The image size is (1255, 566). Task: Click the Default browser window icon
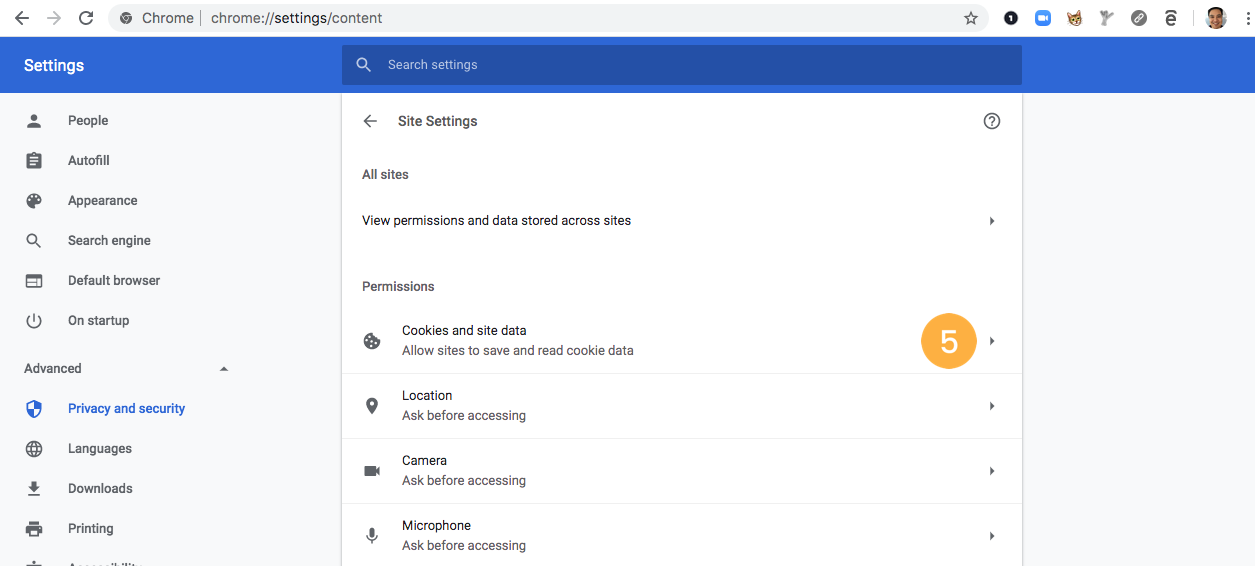pos(34,280)
